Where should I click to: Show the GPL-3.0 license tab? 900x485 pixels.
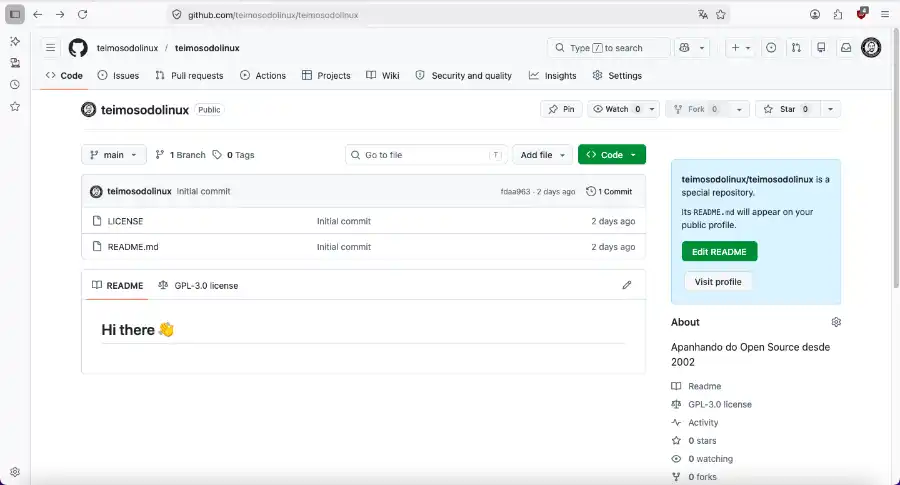pos(198,285)
